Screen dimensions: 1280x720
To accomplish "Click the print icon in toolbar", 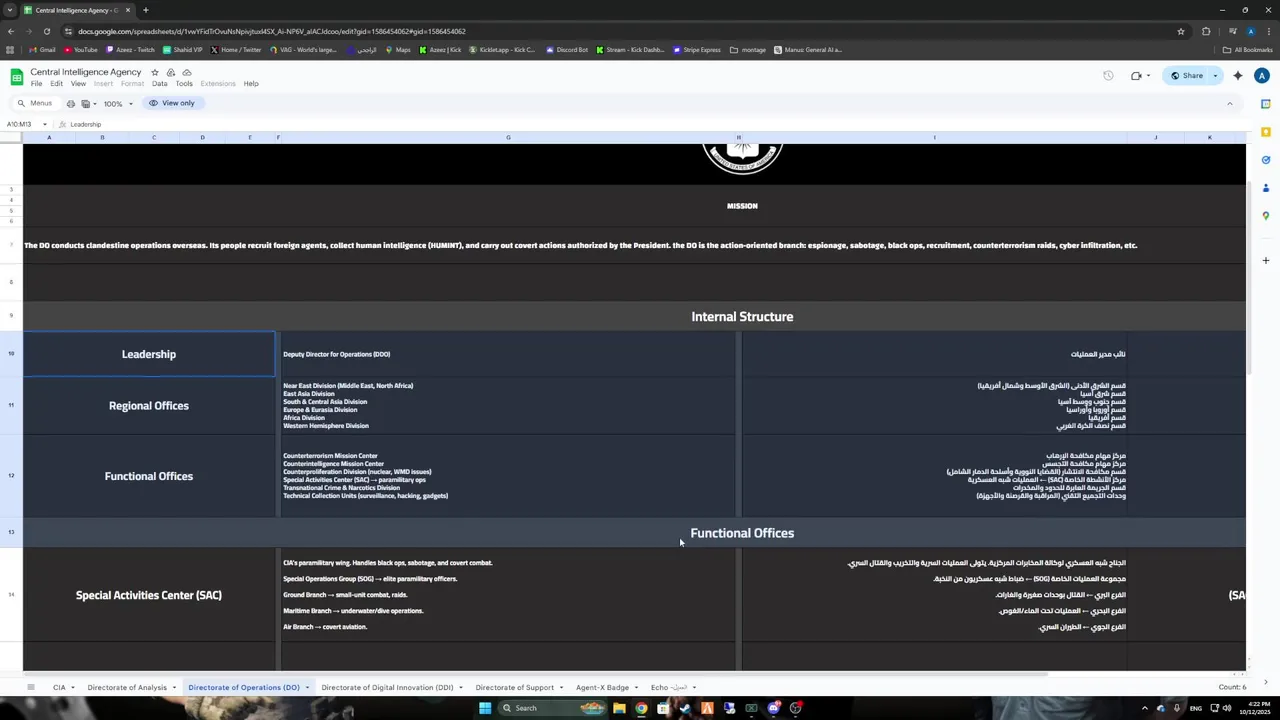I will 70,104.
